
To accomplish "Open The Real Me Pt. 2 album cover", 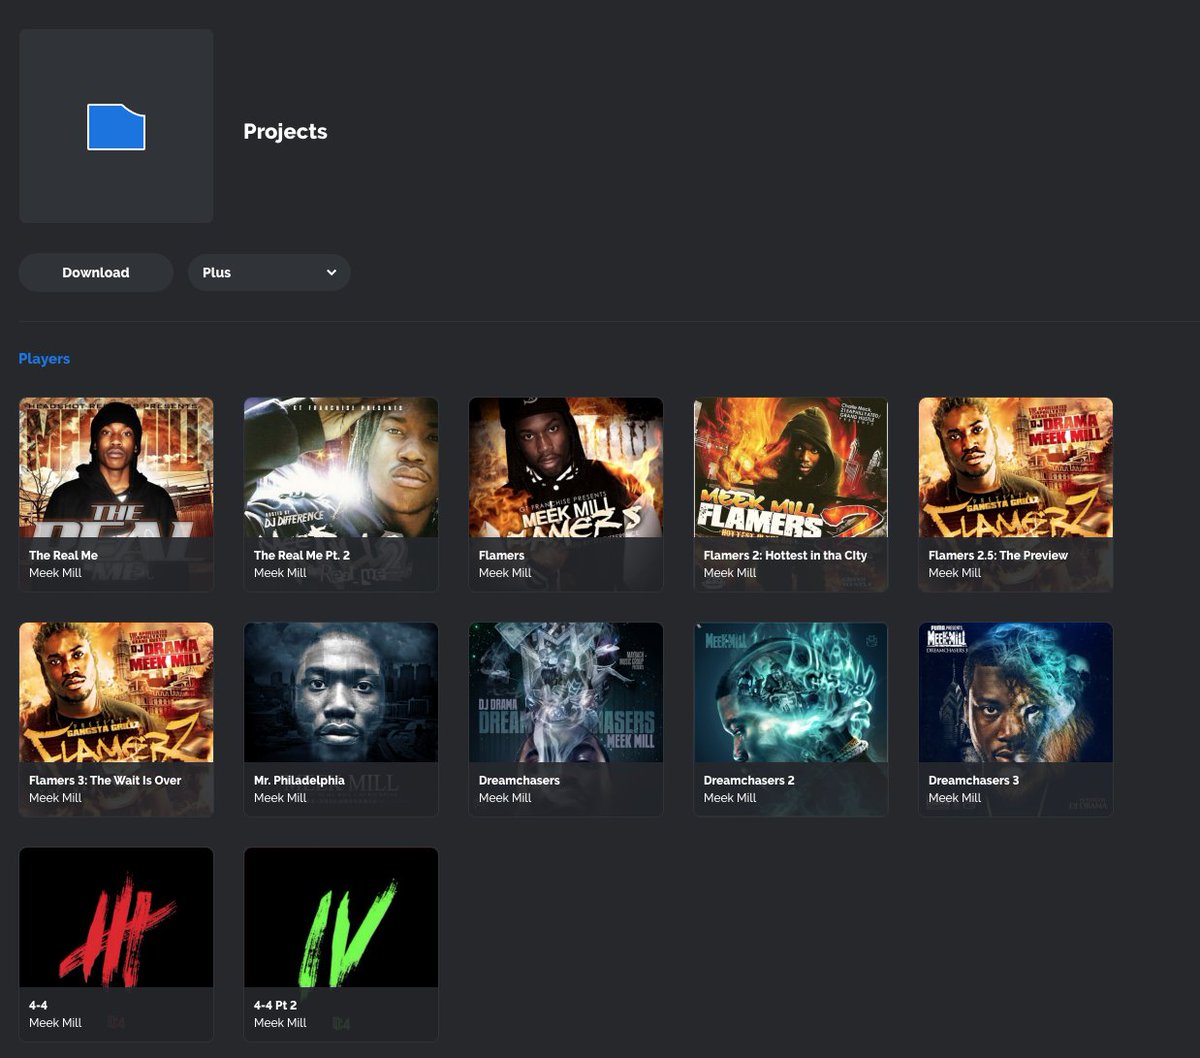I will 341,467.
